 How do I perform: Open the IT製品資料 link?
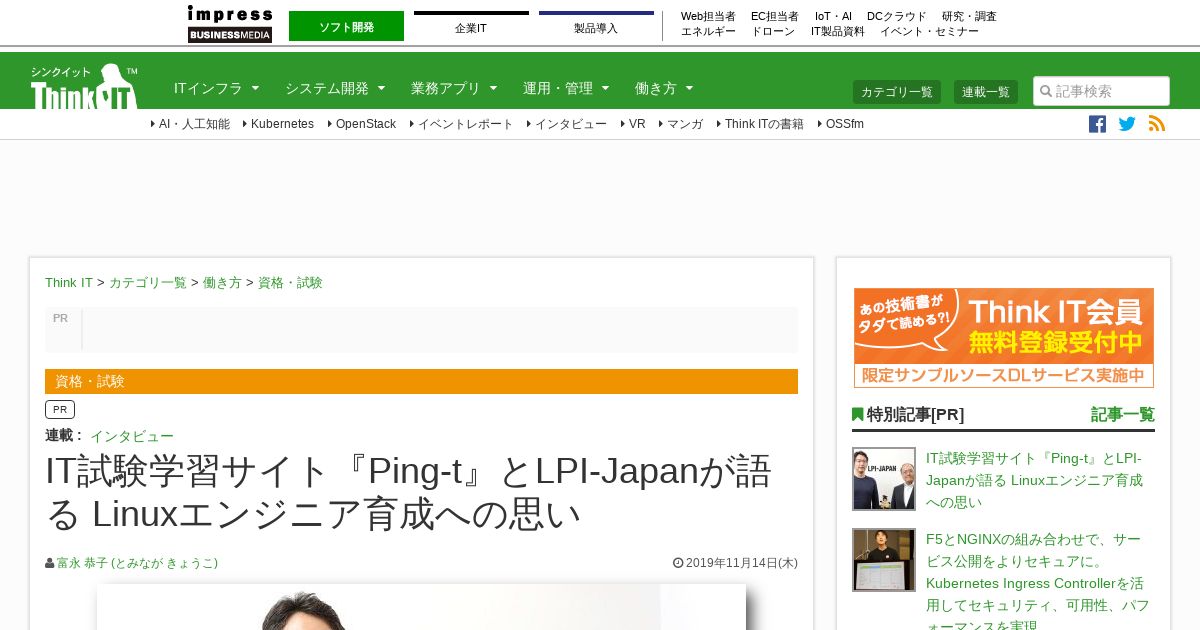(838, 31)
